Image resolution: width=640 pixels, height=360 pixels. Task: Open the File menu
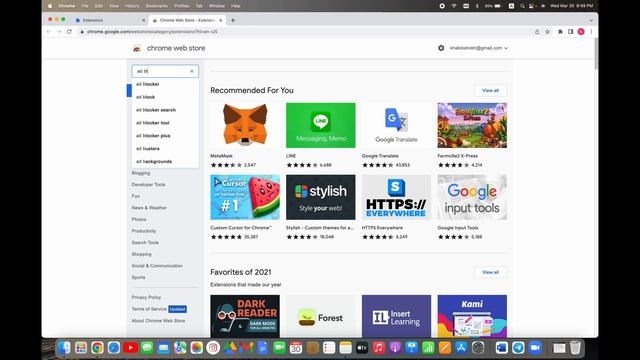pos(85,6)
